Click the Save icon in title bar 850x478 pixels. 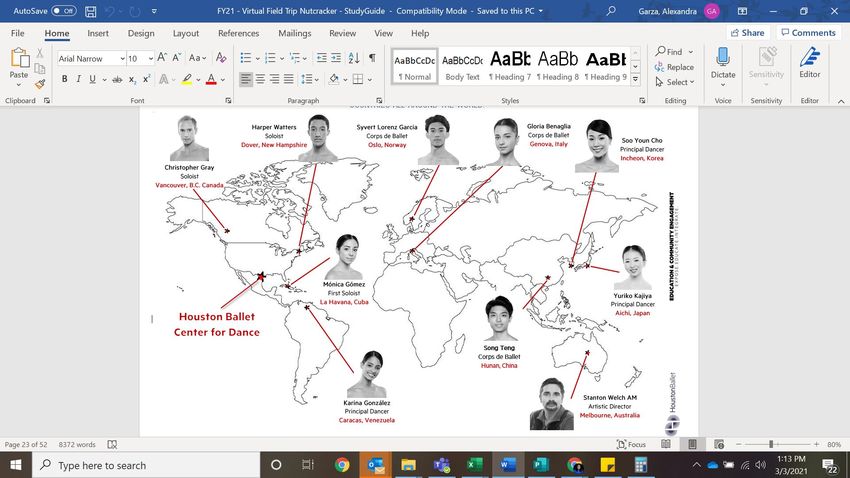click(x=91, y=11)
